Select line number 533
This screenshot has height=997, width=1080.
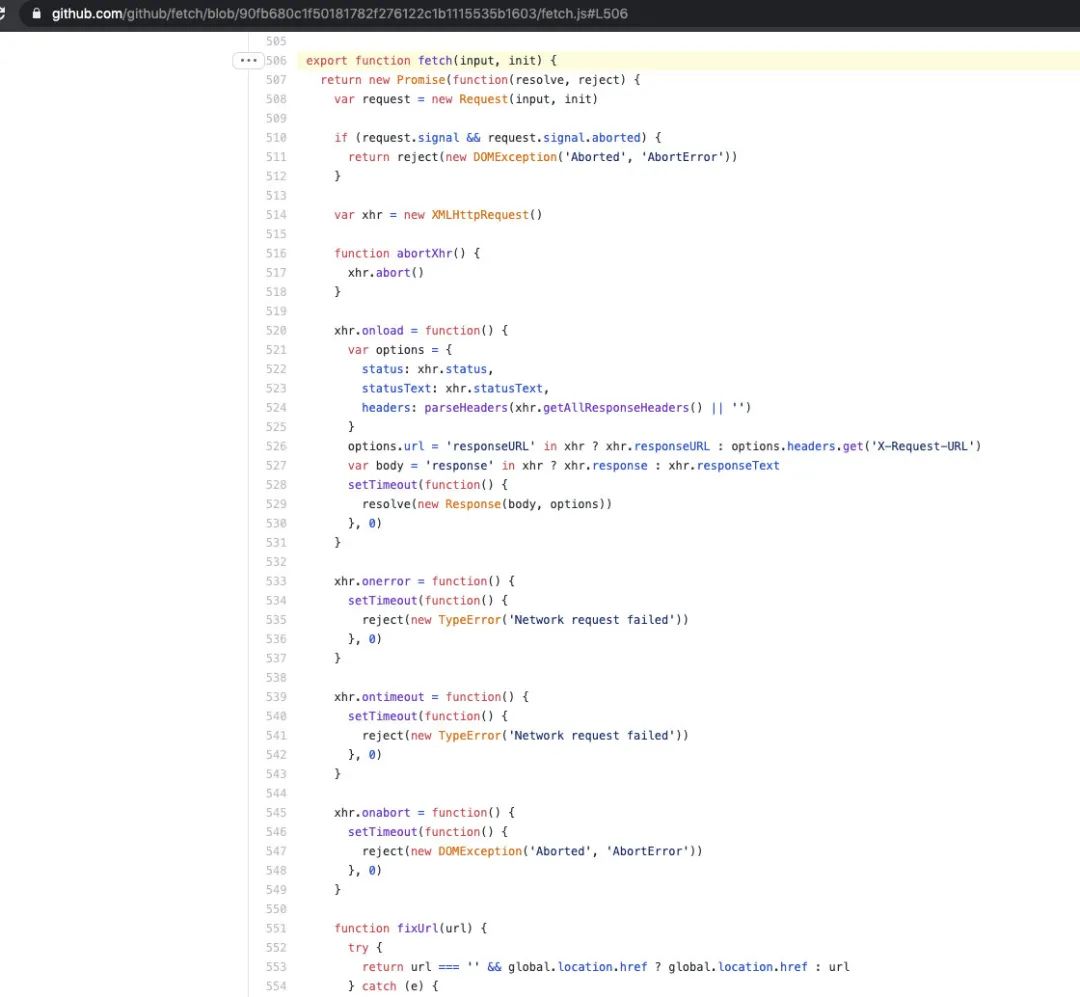pos(276,582)
